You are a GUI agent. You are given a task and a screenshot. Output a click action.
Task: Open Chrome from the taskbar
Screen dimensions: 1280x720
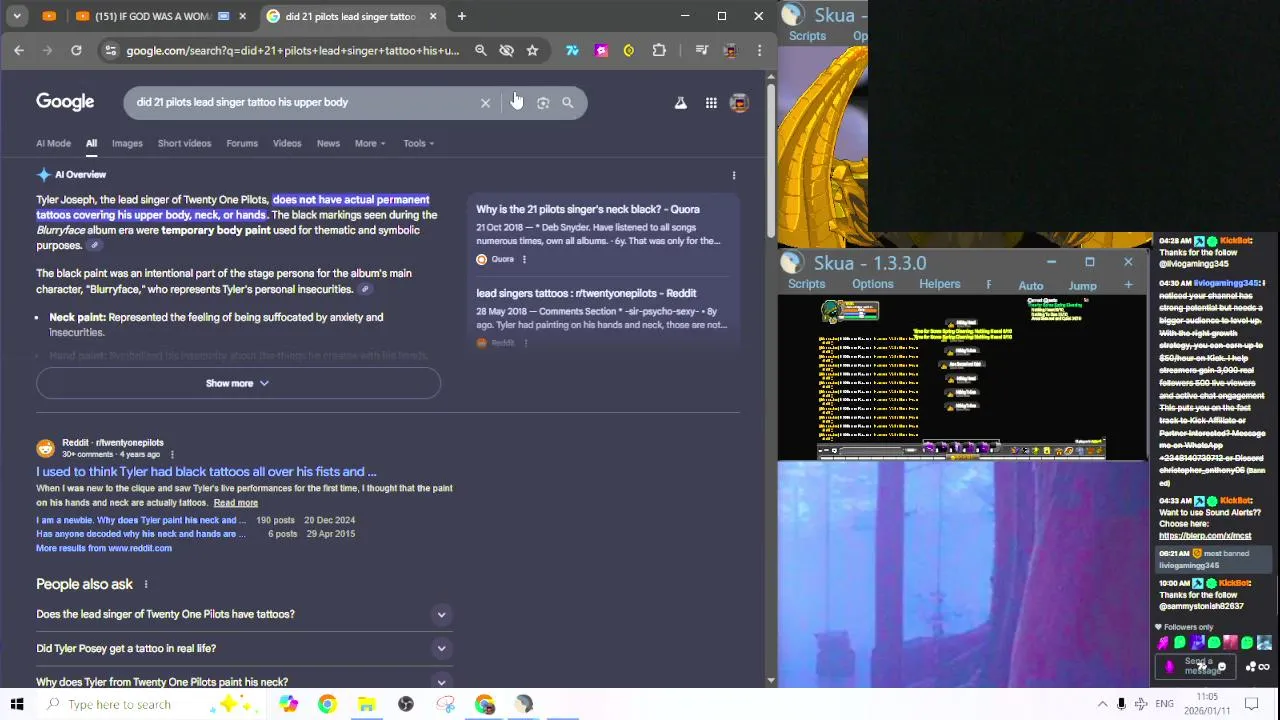click(x=327, y=704)
